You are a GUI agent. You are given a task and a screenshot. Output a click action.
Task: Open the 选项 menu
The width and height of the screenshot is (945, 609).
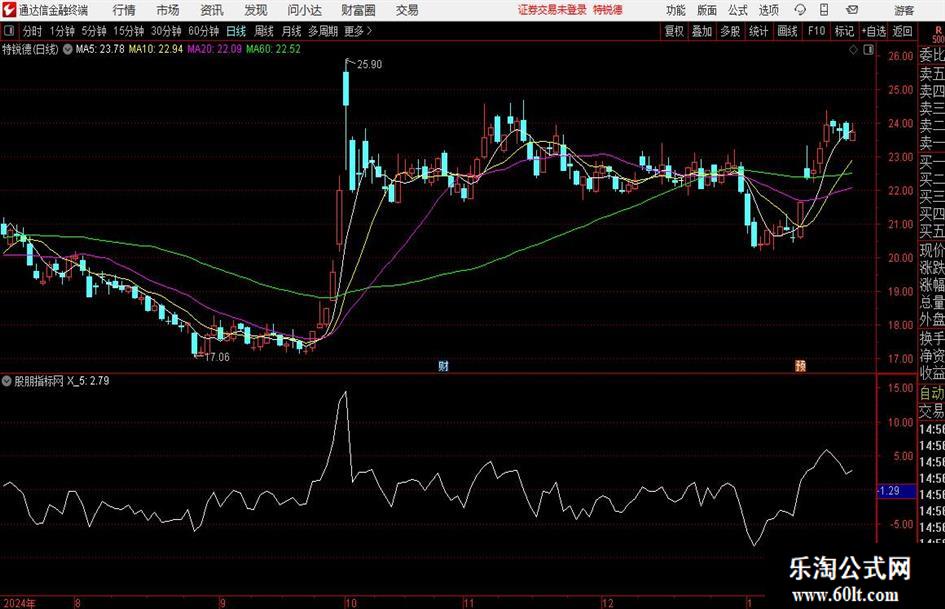point(769,10)
